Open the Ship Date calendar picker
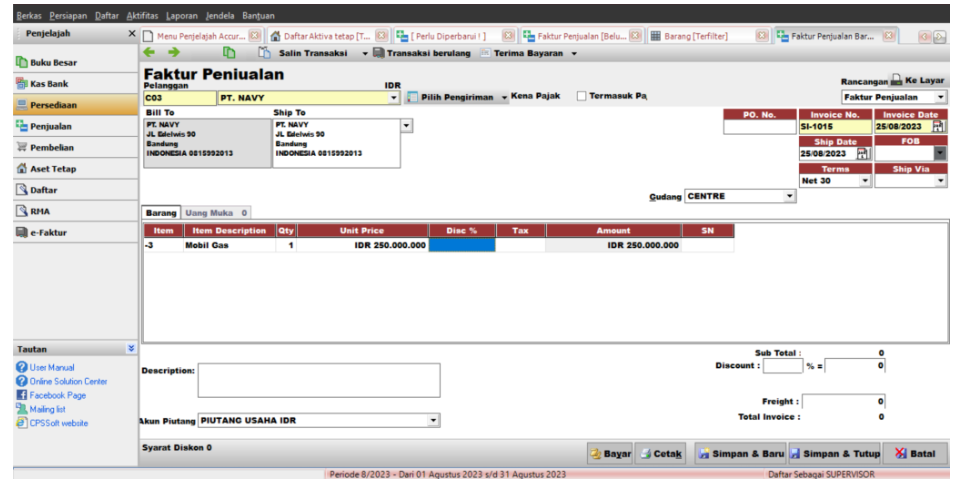968x490 pixels. click(x=862, y=153)
